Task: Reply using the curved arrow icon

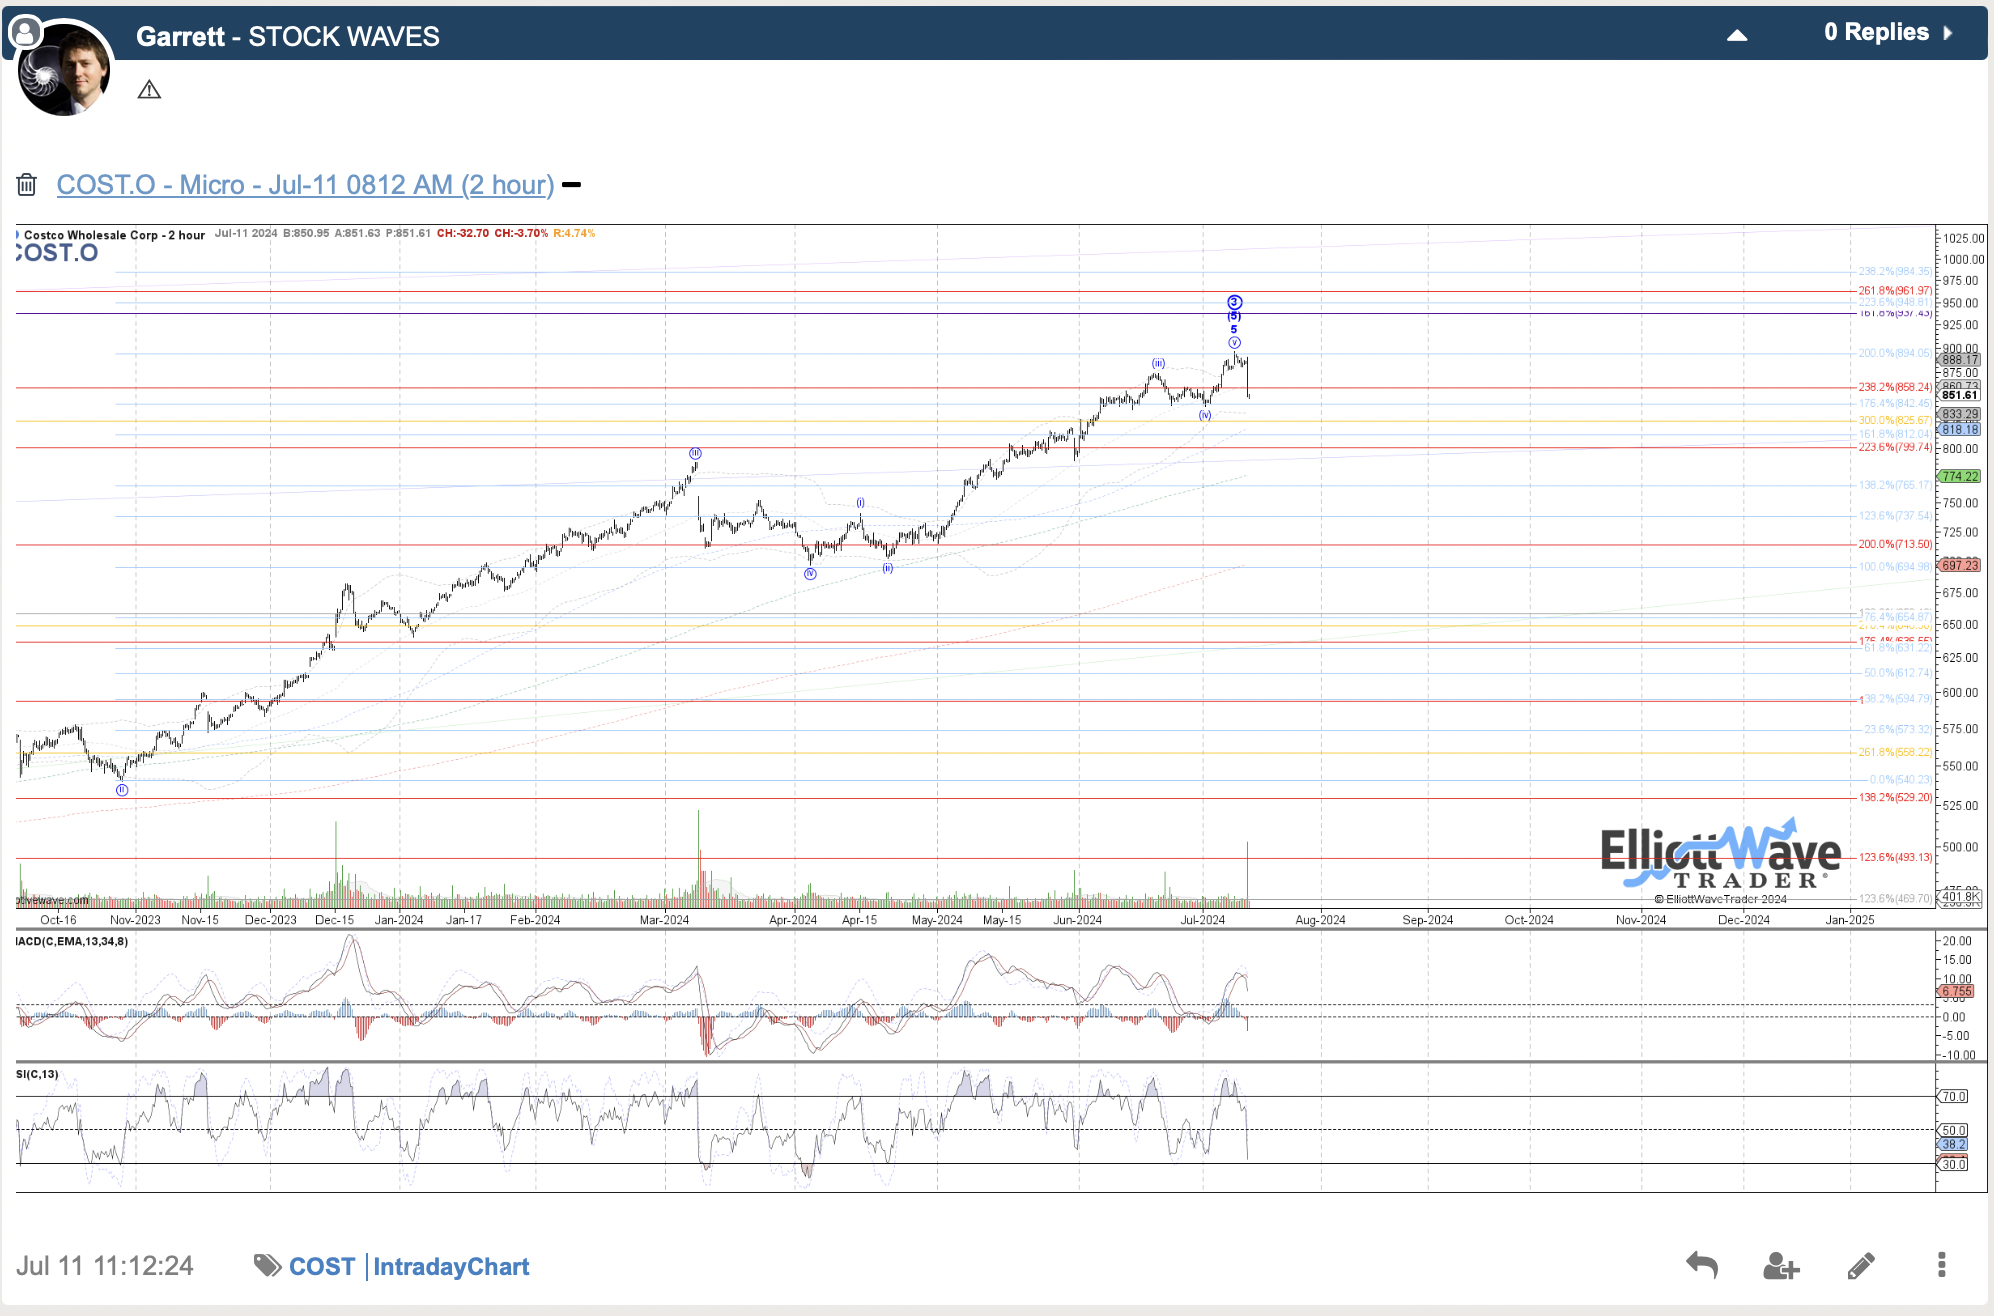Action: click(1701, 1265)
